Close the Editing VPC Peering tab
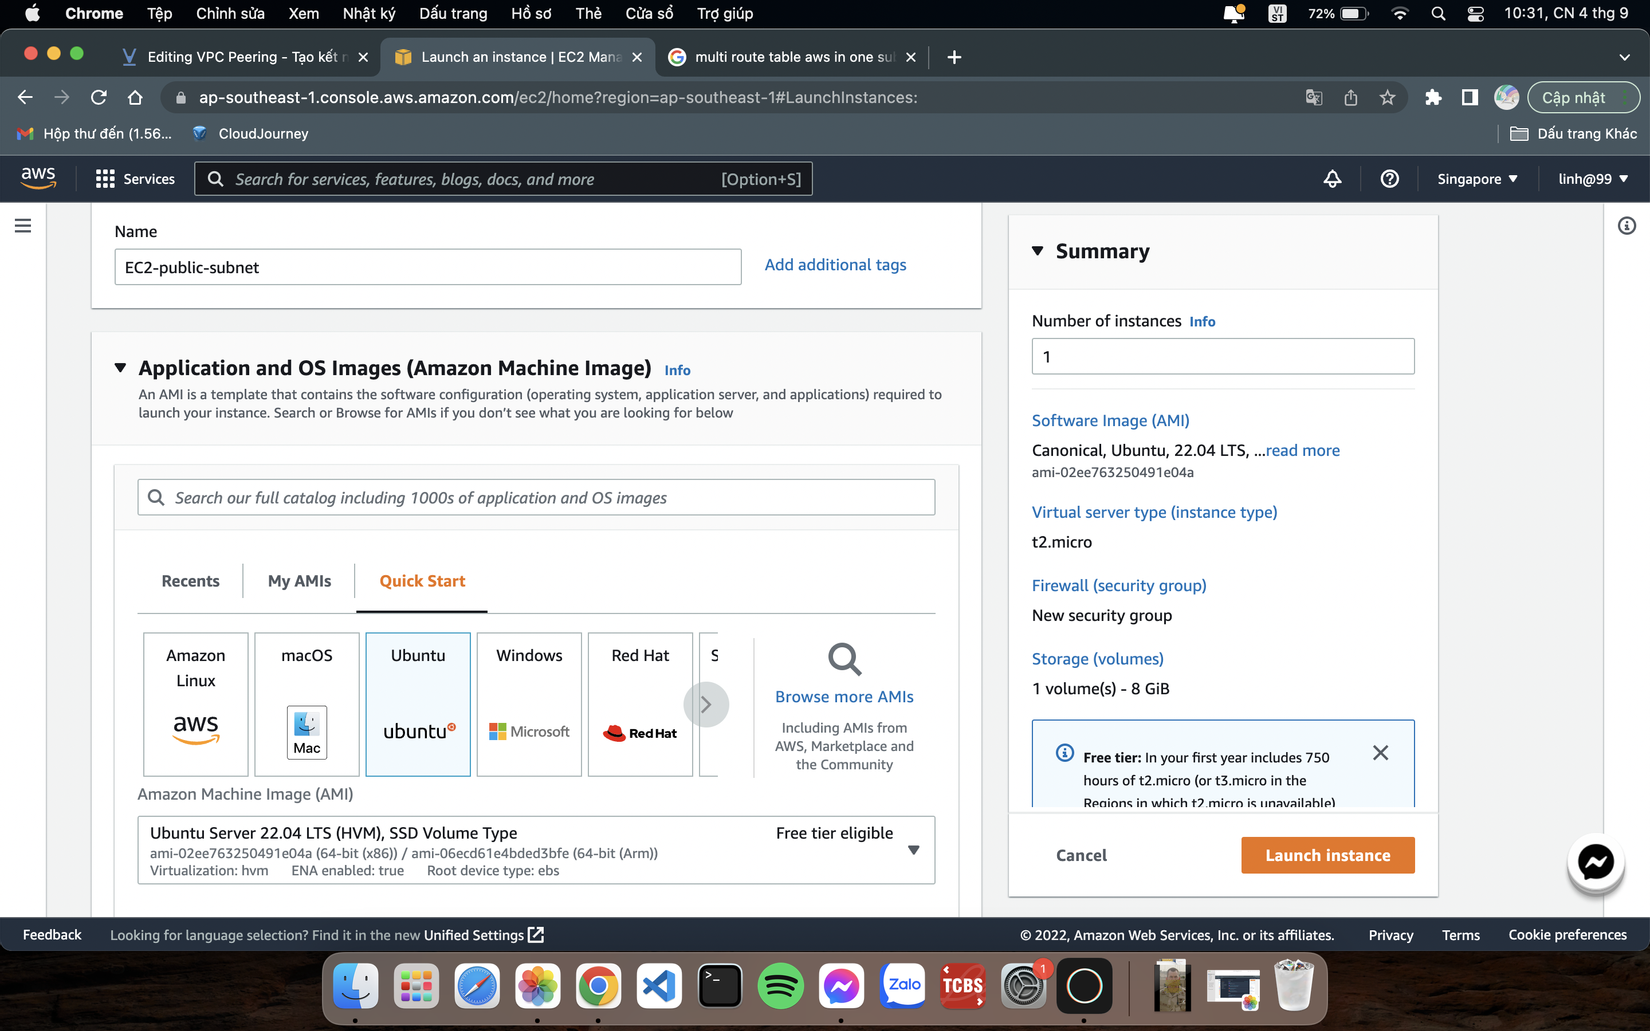1650x1031 pixels. (x=363, y=57)
